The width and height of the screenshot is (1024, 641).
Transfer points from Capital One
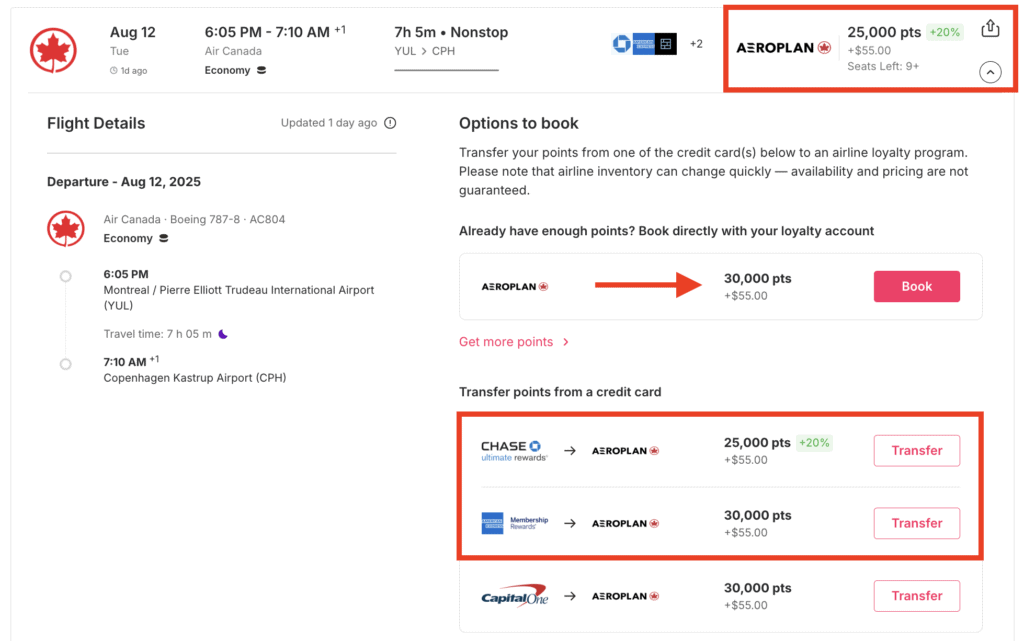click(916, 596)
